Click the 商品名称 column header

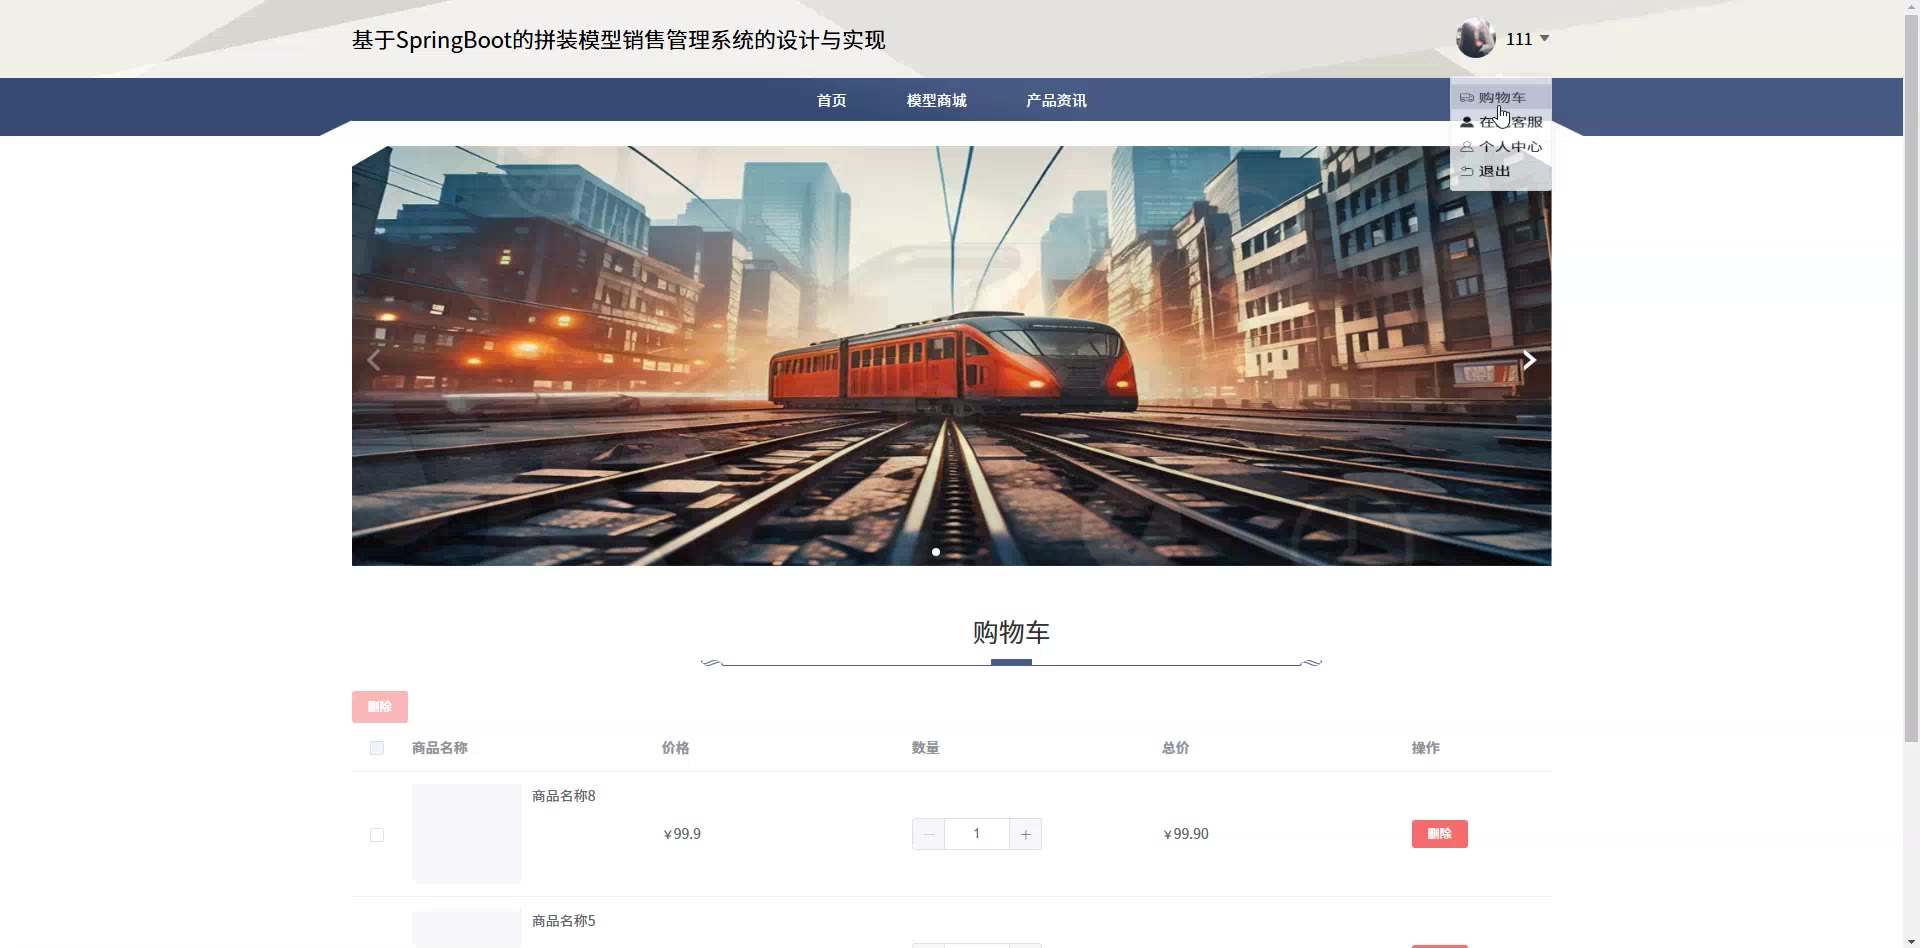click(440, 748)
